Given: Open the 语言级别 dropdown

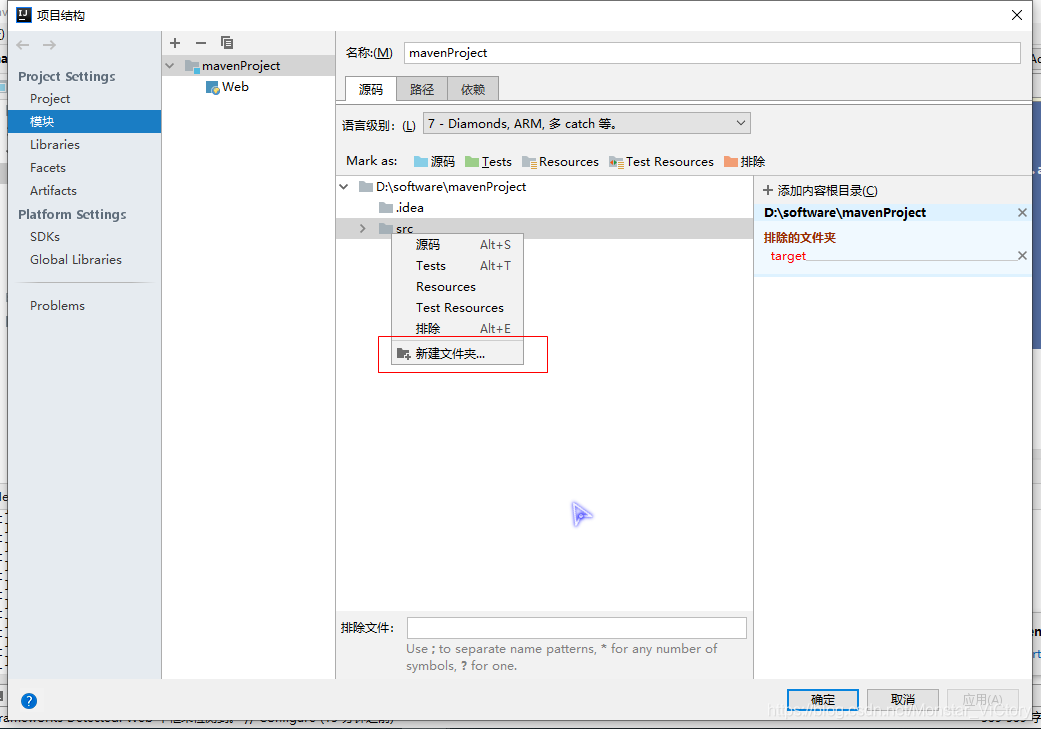Looking at the screenshot, I should (587, 123).
